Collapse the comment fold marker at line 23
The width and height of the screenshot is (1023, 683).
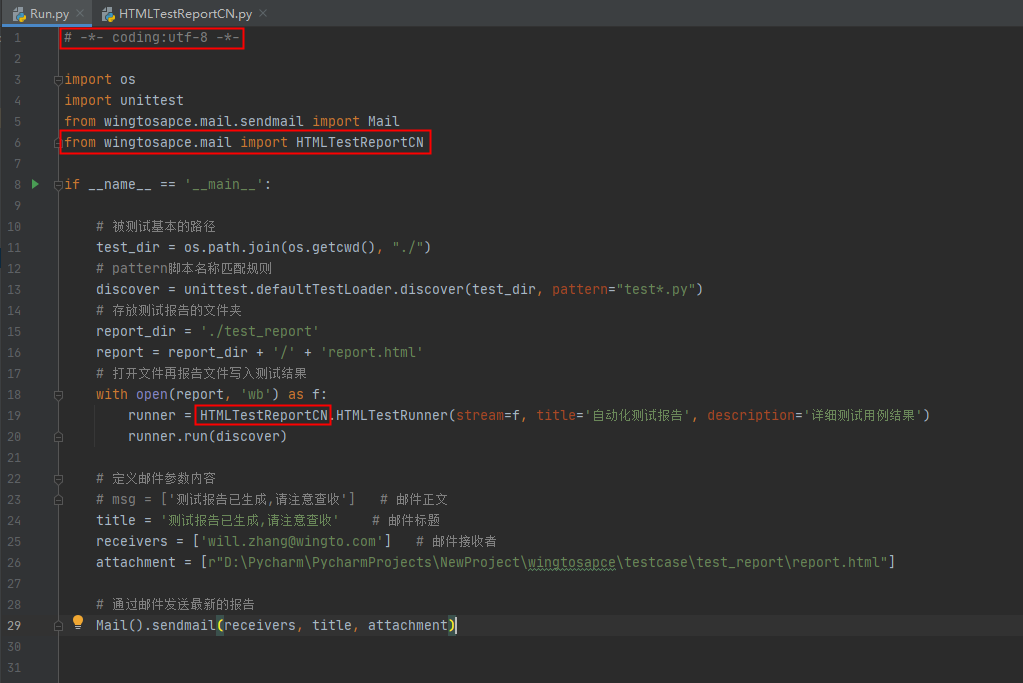pyautogui.click(x=57, y=499)
